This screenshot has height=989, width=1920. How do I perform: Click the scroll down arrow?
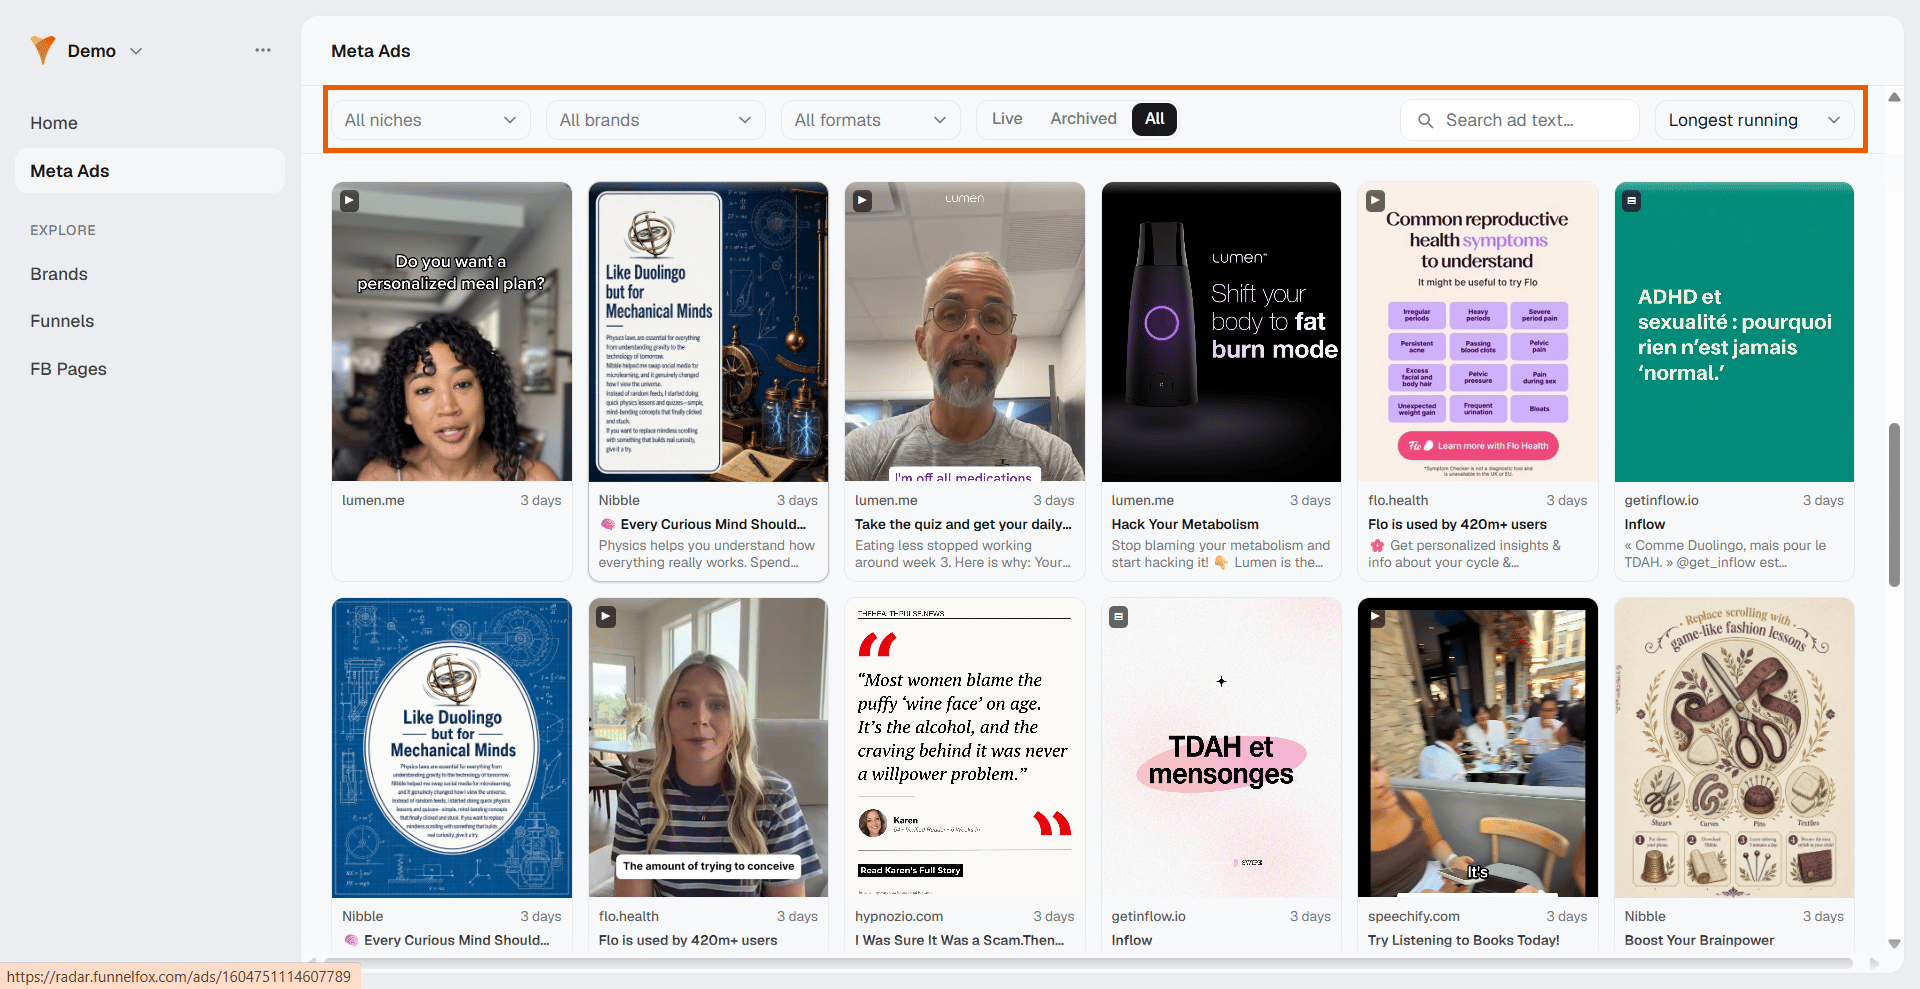[x=1894, y=943]
